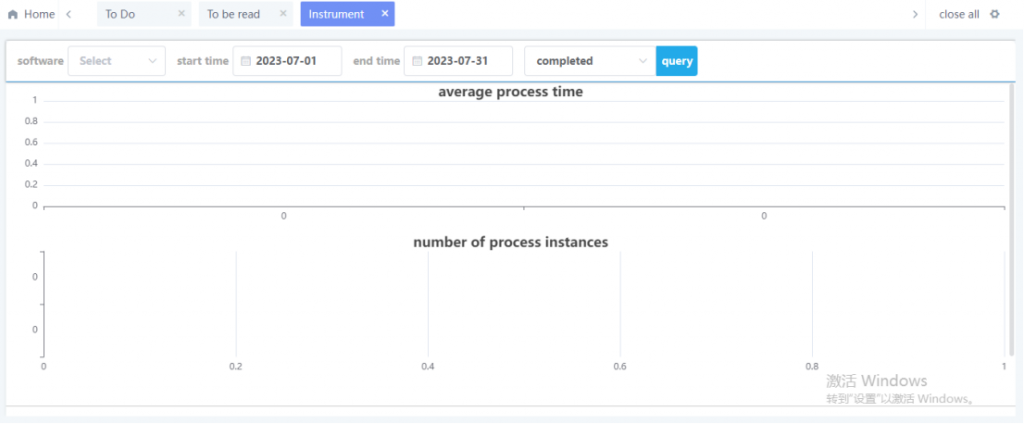Click the Home icon
Image resolution: width=1024 pixels, height=424 pixels.
pos(13,15)
